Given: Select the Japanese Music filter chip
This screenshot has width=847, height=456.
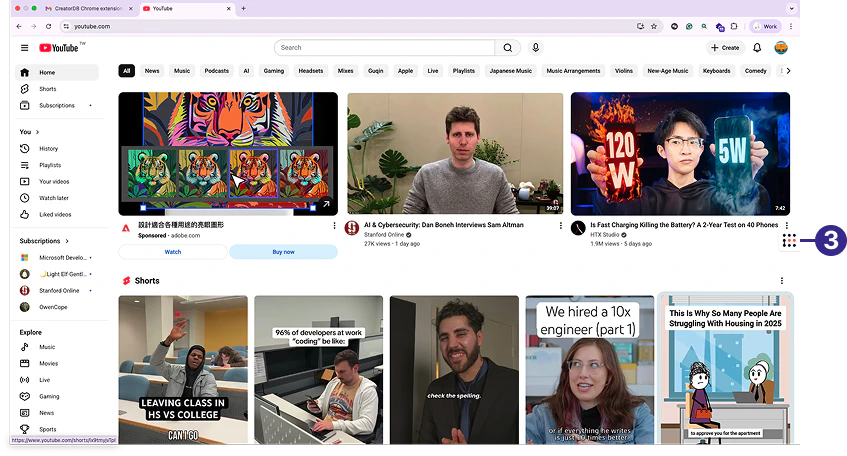Looking at the screenshot, I should [510, 71].
